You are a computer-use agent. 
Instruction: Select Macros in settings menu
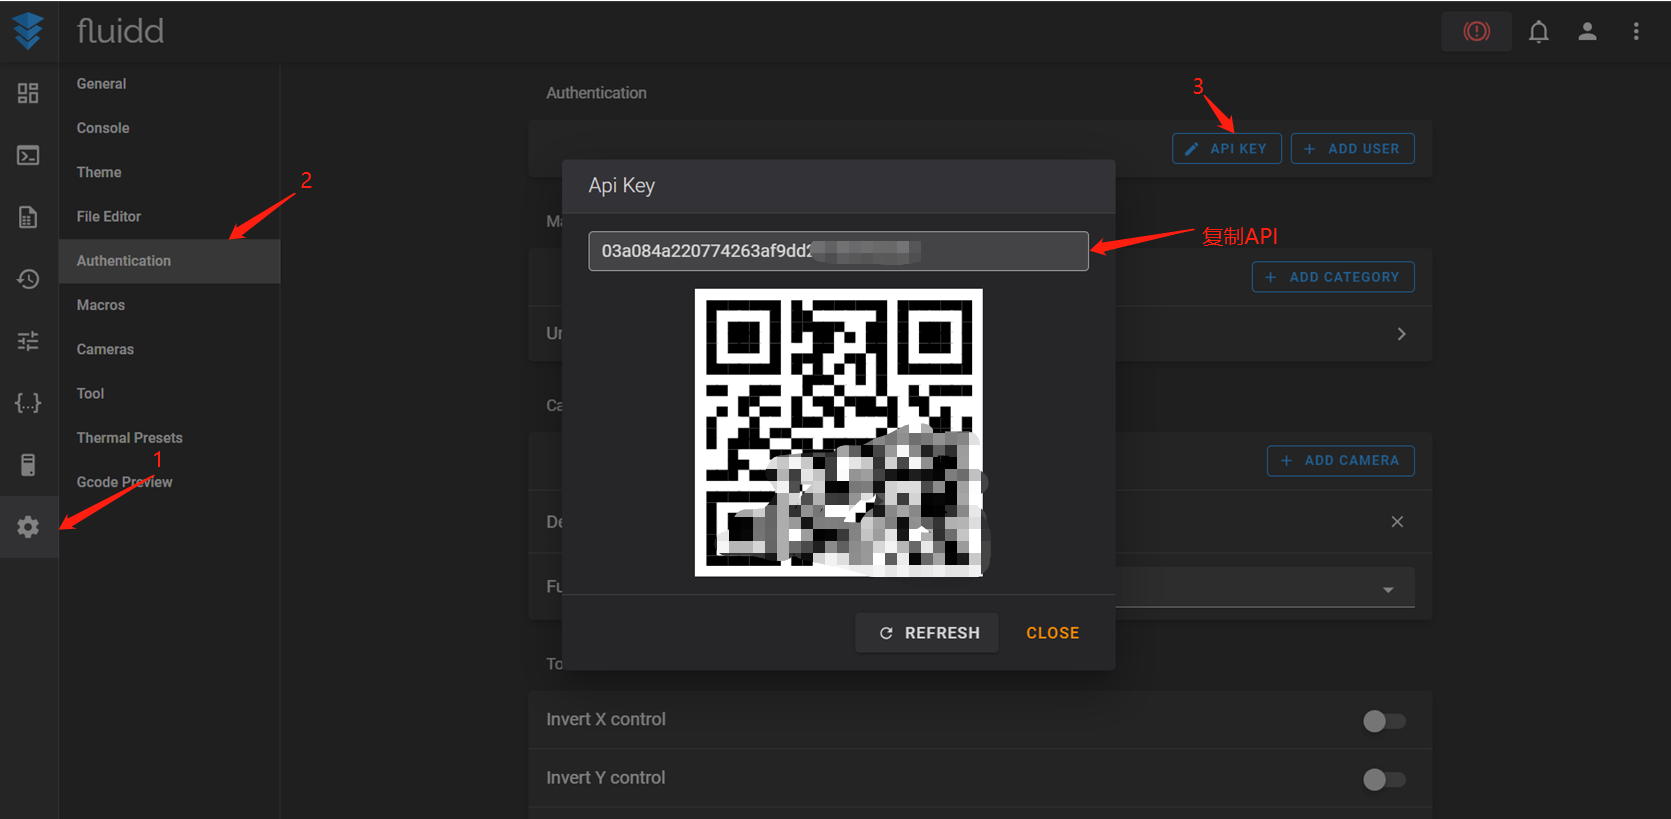pyautogui.click(x=101, y=305)
